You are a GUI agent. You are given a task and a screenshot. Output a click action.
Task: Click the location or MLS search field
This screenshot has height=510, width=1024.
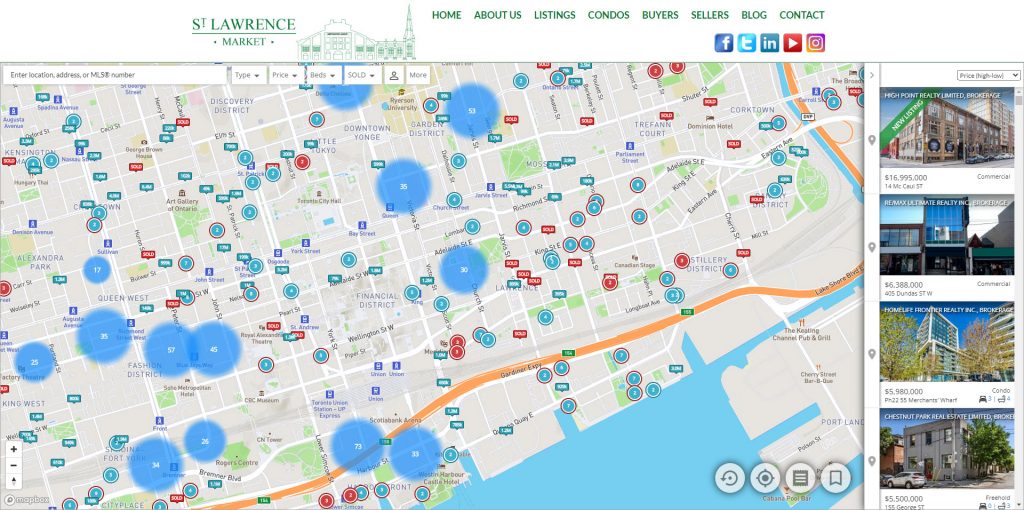115,75
